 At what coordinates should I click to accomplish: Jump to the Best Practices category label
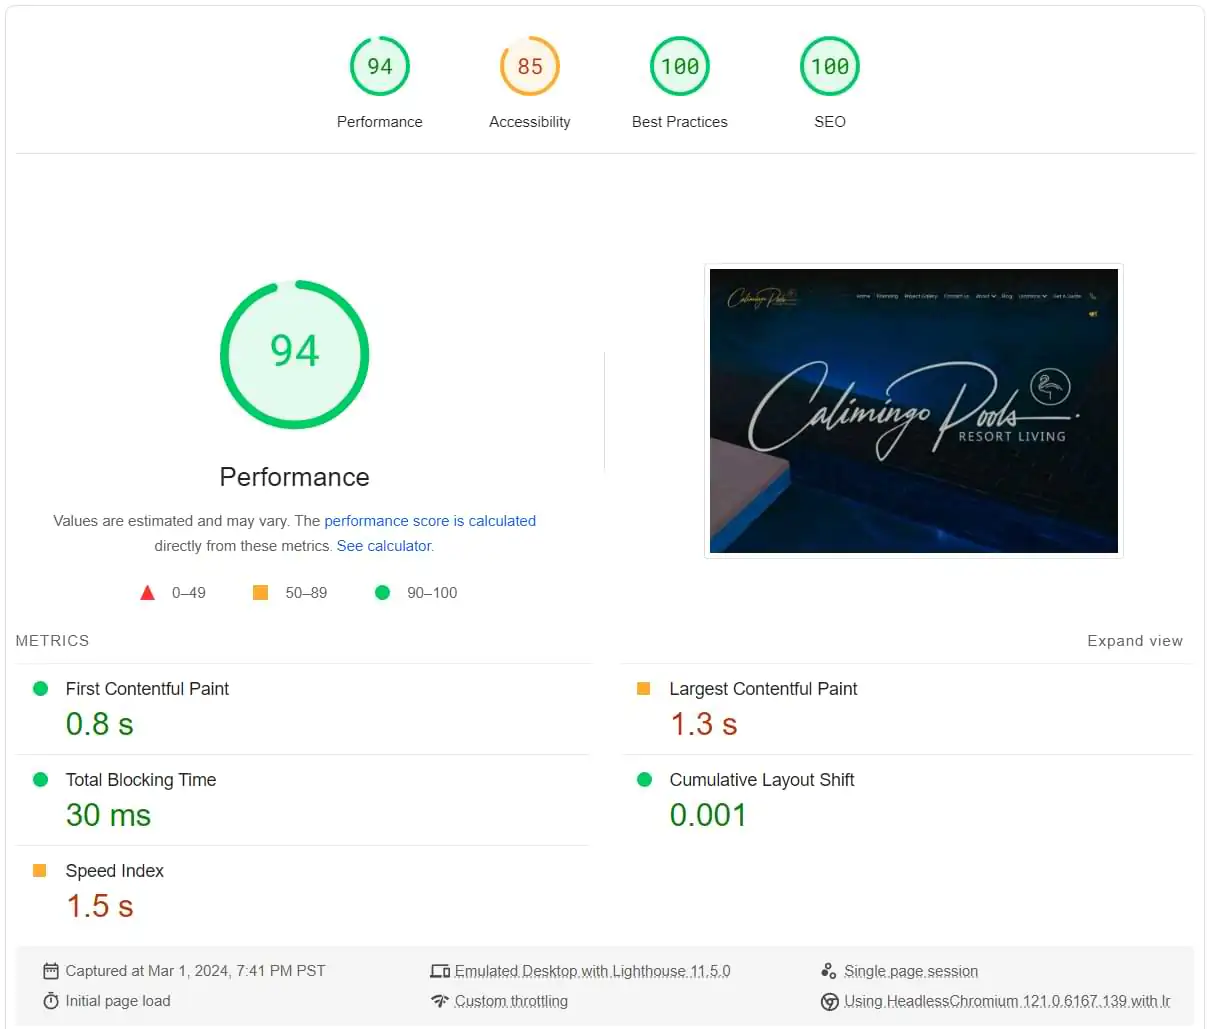pyautogui.click(x=679, y=122)
